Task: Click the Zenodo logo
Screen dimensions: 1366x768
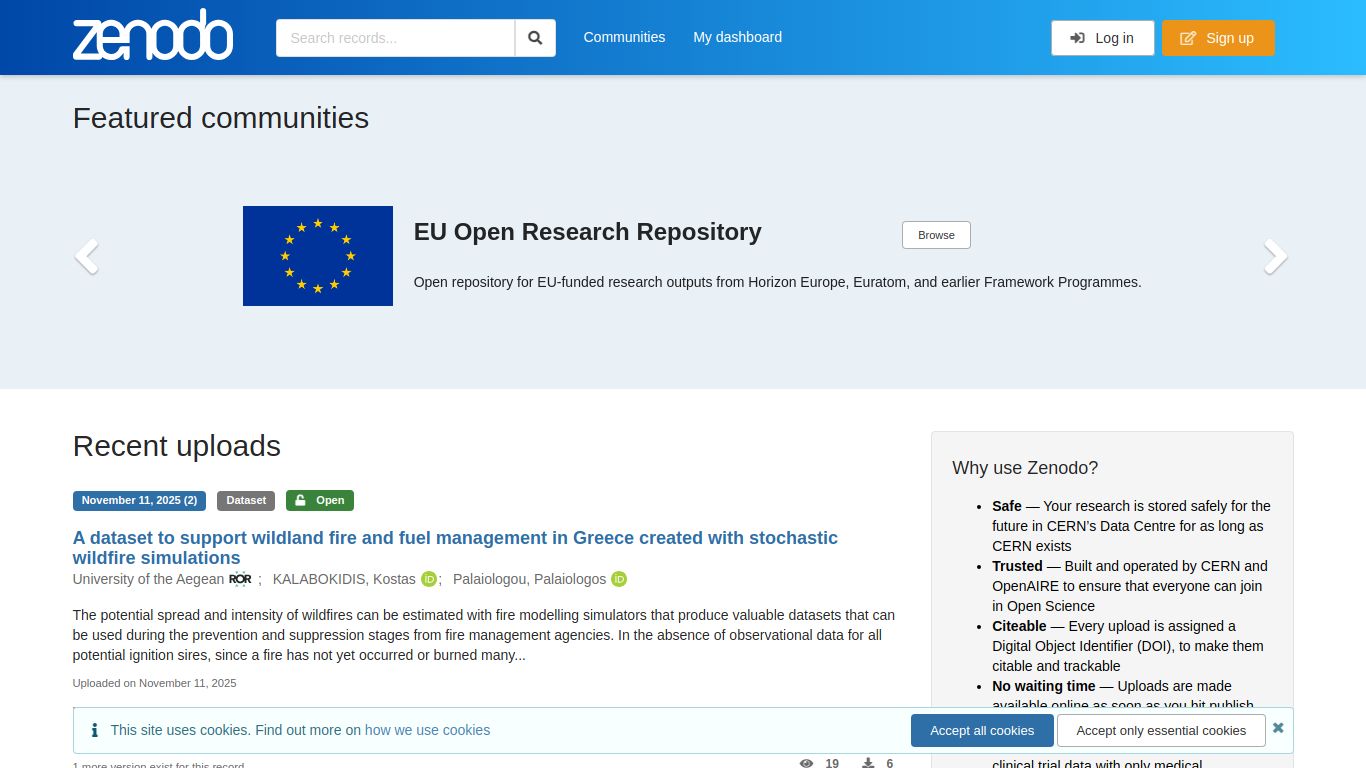Action: pos(153,36)
